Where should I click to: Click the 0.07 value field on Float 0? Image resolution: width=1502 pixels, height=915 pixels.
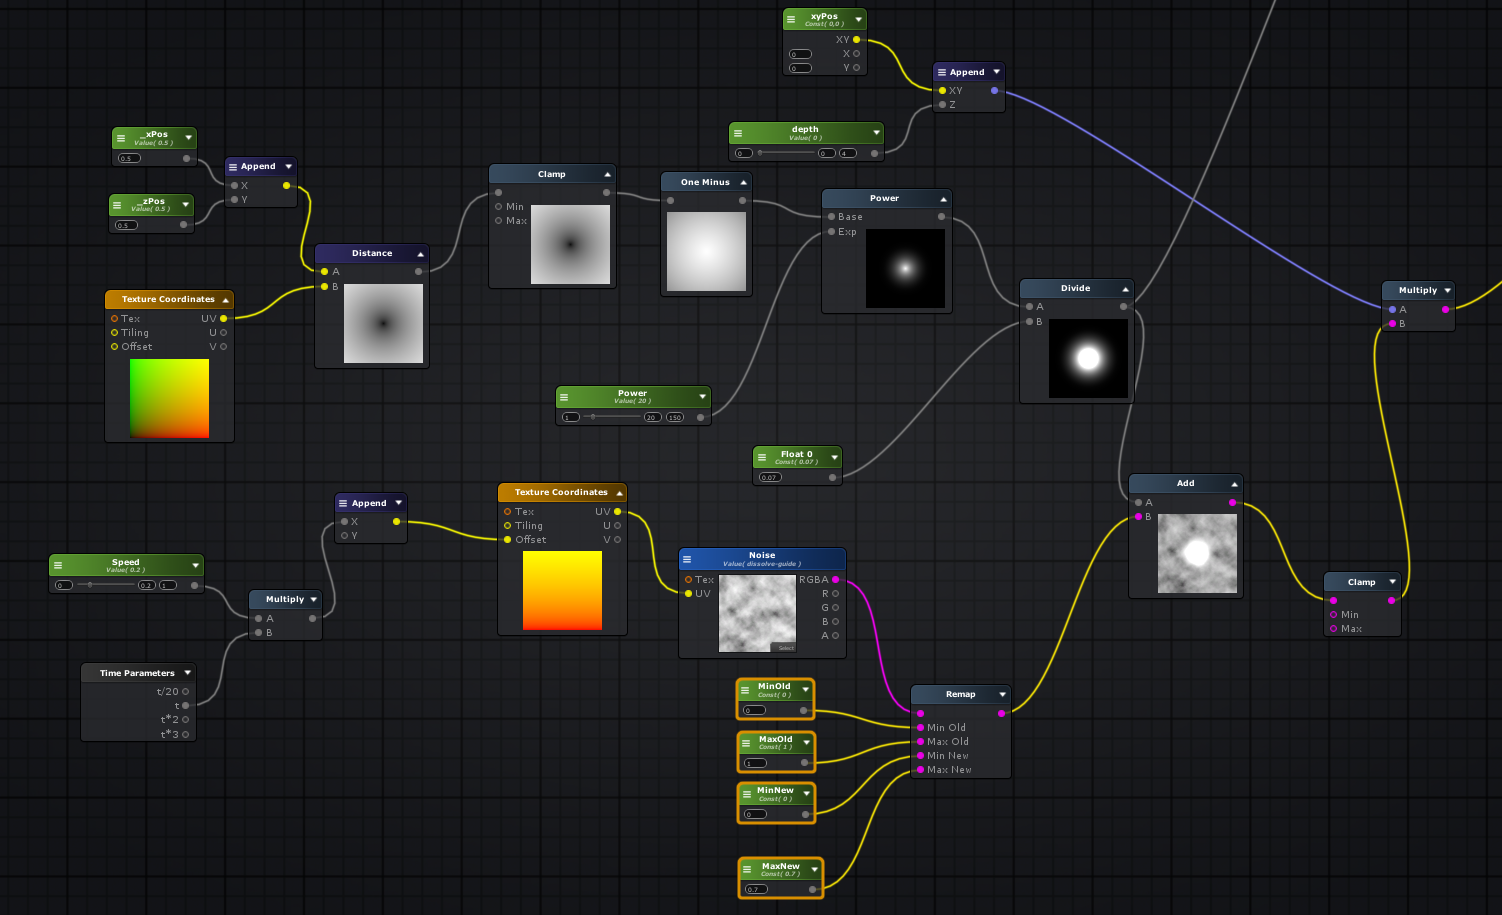pos(769,477)
